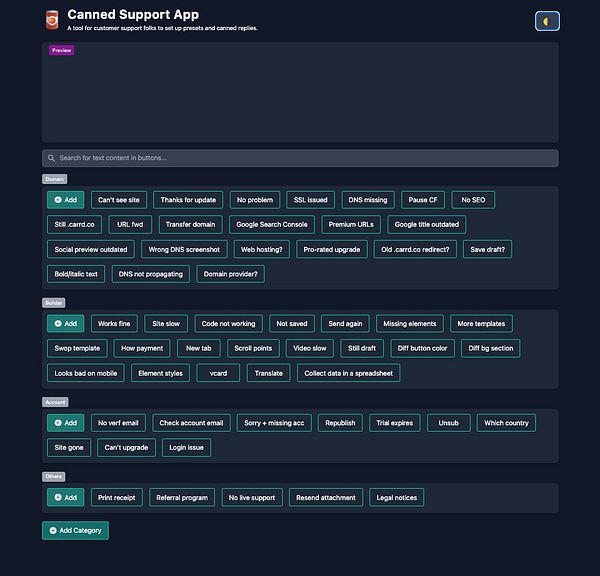Select the Social preview outdated reply
Screen dimensions: 600x576
point(91,250)
